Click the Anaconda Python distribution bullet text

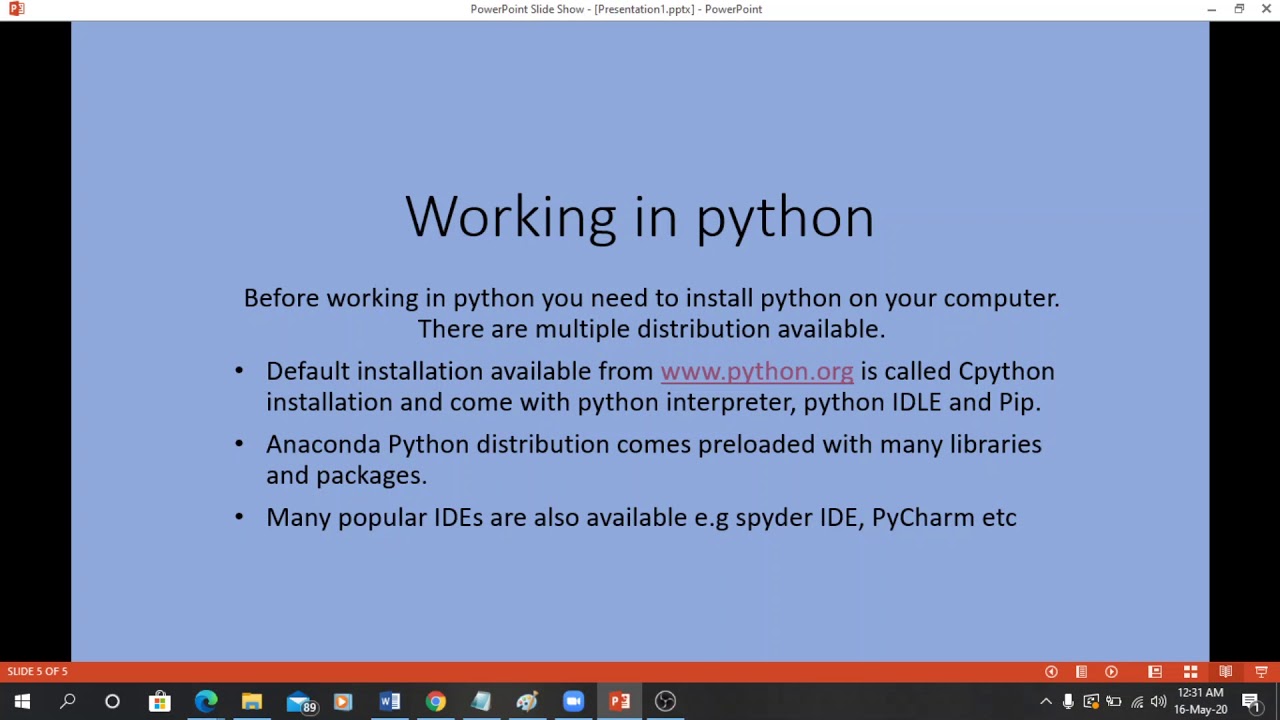pos(654,459)
